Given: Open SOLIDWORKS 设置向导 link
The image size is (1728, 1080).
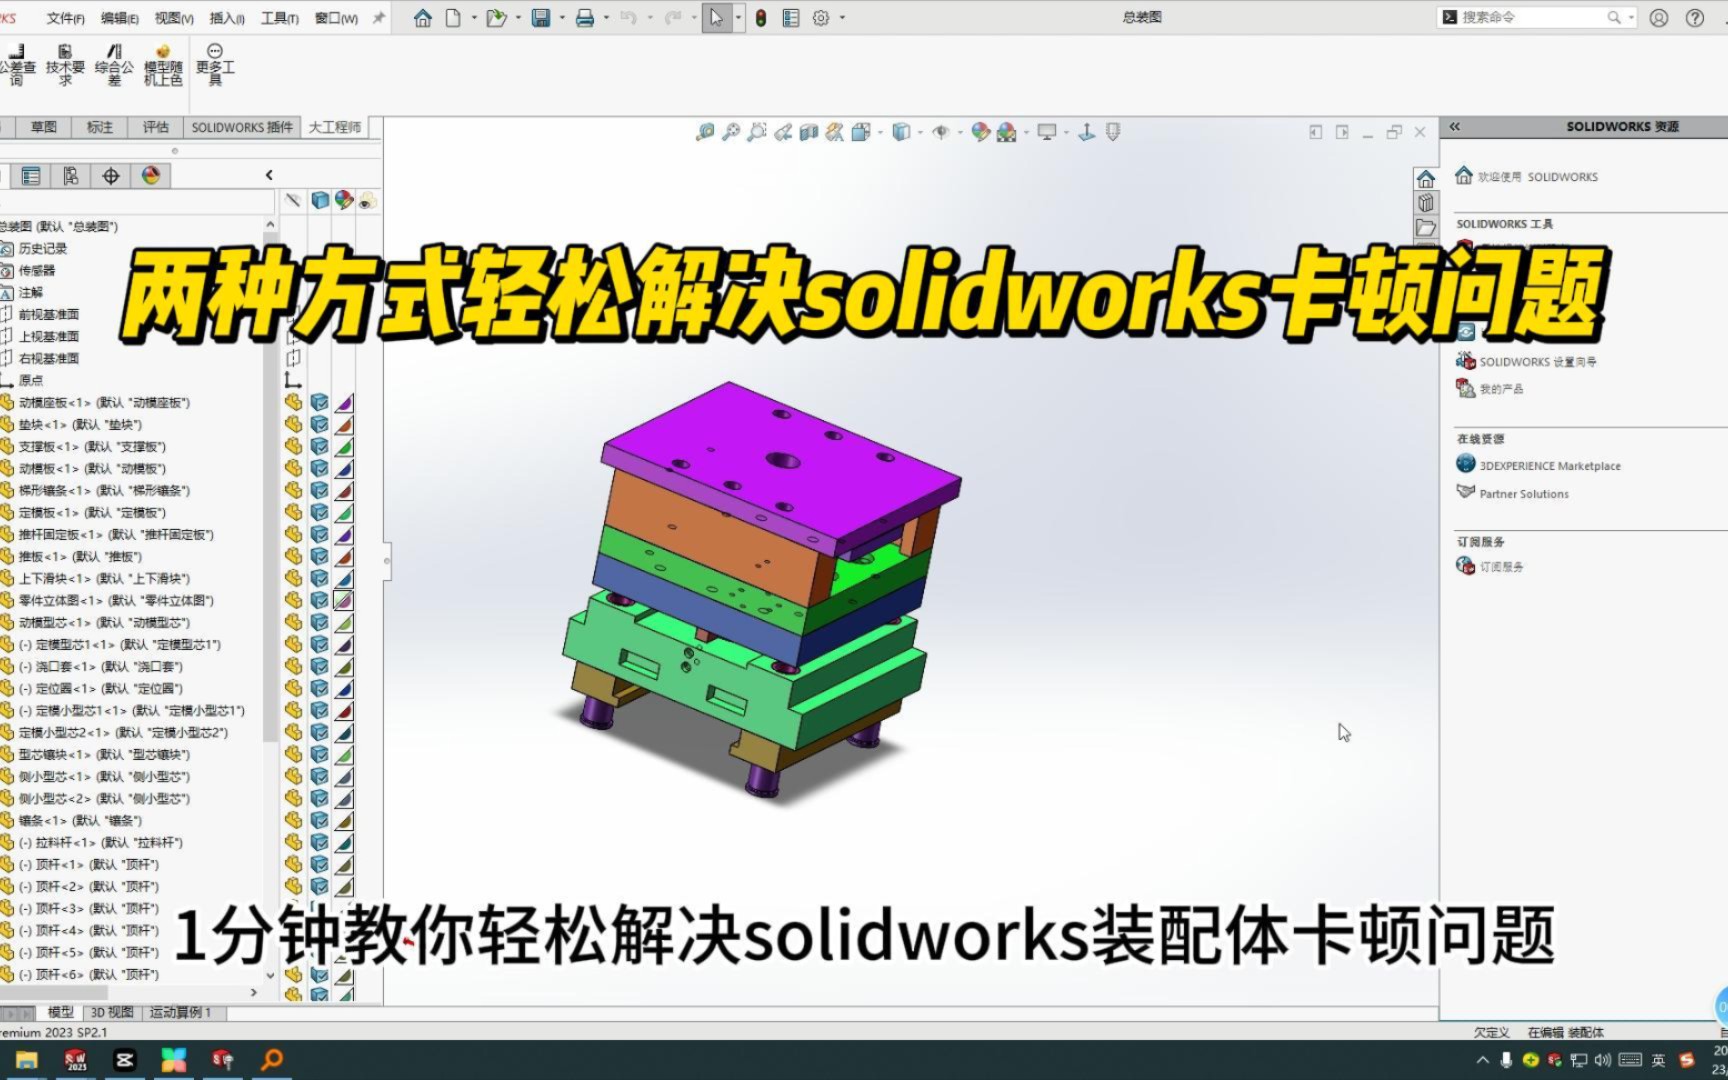Looking at the screenshot, I should pyautogui.click(x=1538, y=362).
